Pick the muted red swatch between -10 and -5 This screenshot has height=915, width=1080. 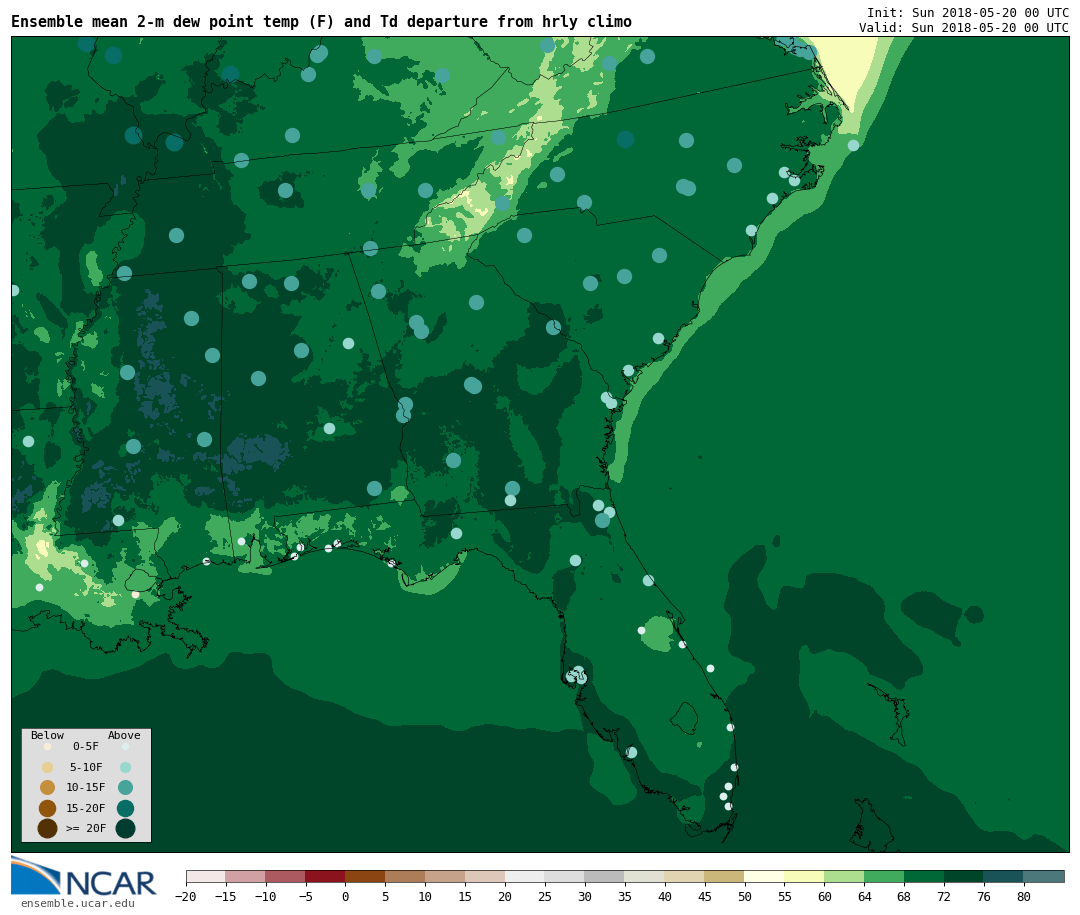[x=285, y=876]
